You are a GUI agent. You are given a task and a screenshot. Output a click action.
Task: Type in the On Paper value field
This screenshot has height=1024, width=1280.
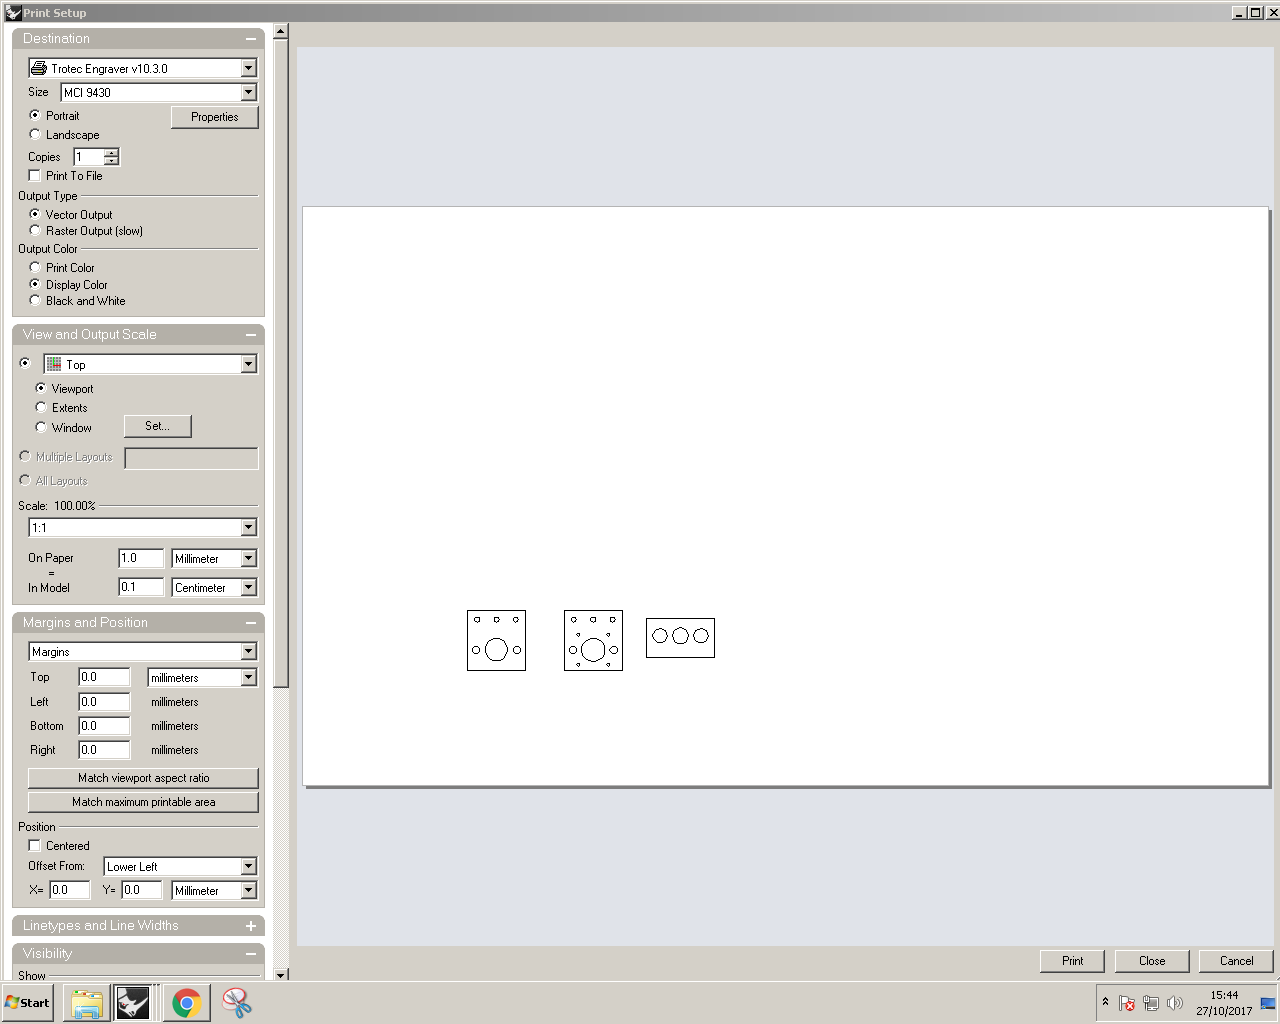[x=139, y=558]
